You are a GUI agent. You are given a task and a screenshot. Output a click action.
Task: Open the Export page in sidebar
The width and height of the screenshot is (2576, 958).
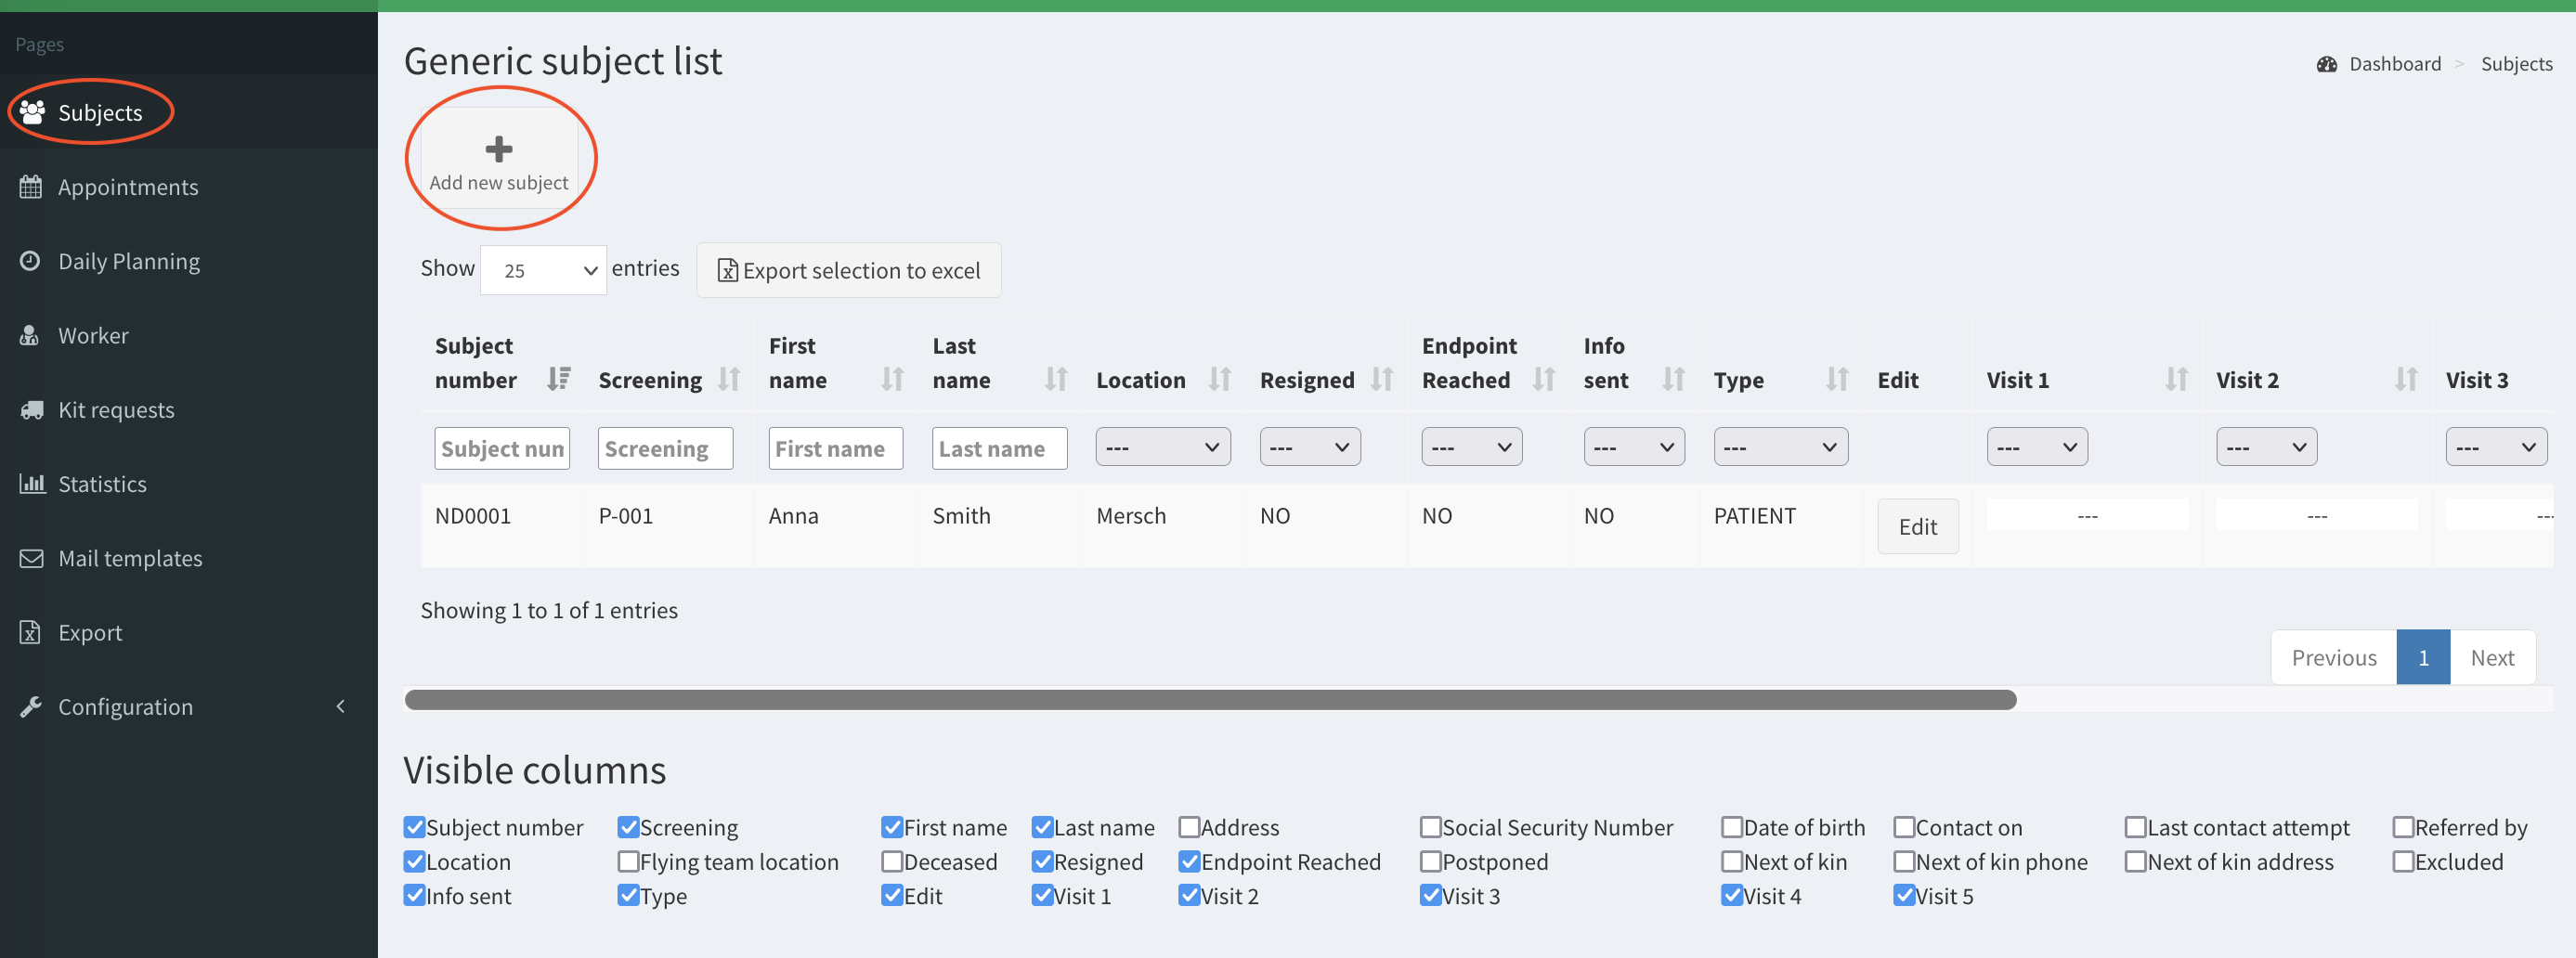click(90, 633)
